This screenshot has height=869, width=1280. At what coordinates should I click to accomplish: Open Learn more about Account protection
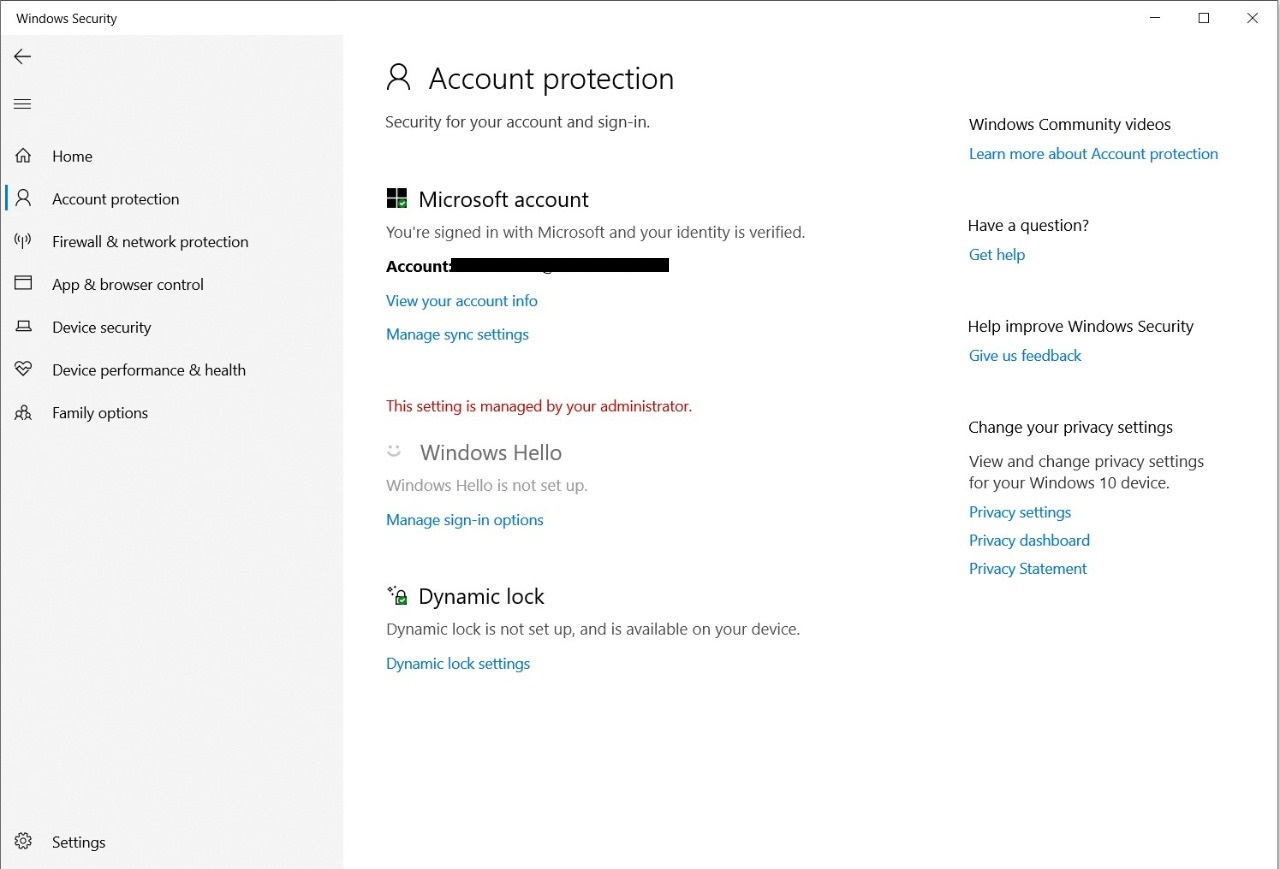pos(1093,154)
